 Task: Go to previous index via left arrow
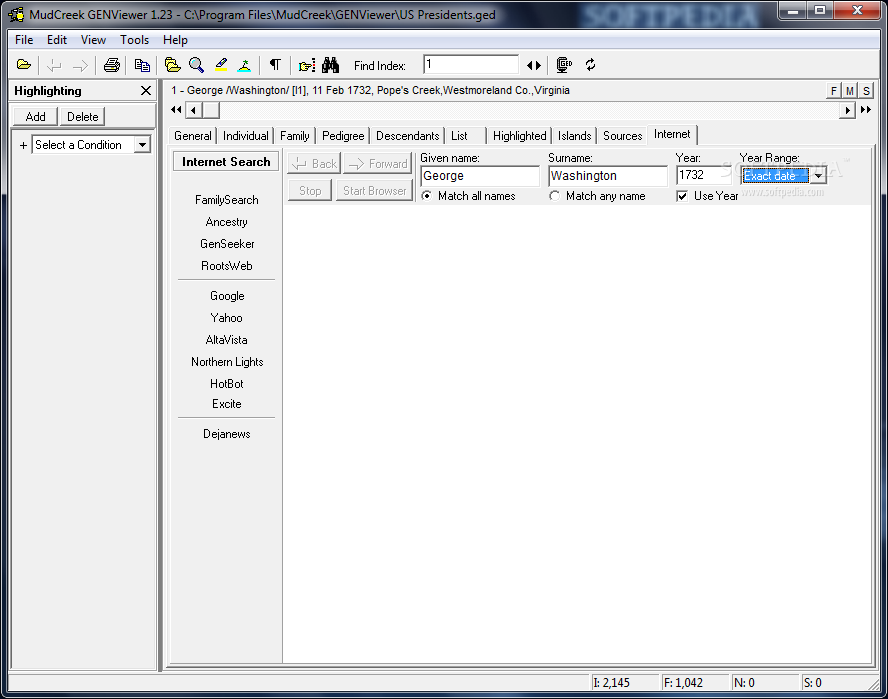[530, 66]
